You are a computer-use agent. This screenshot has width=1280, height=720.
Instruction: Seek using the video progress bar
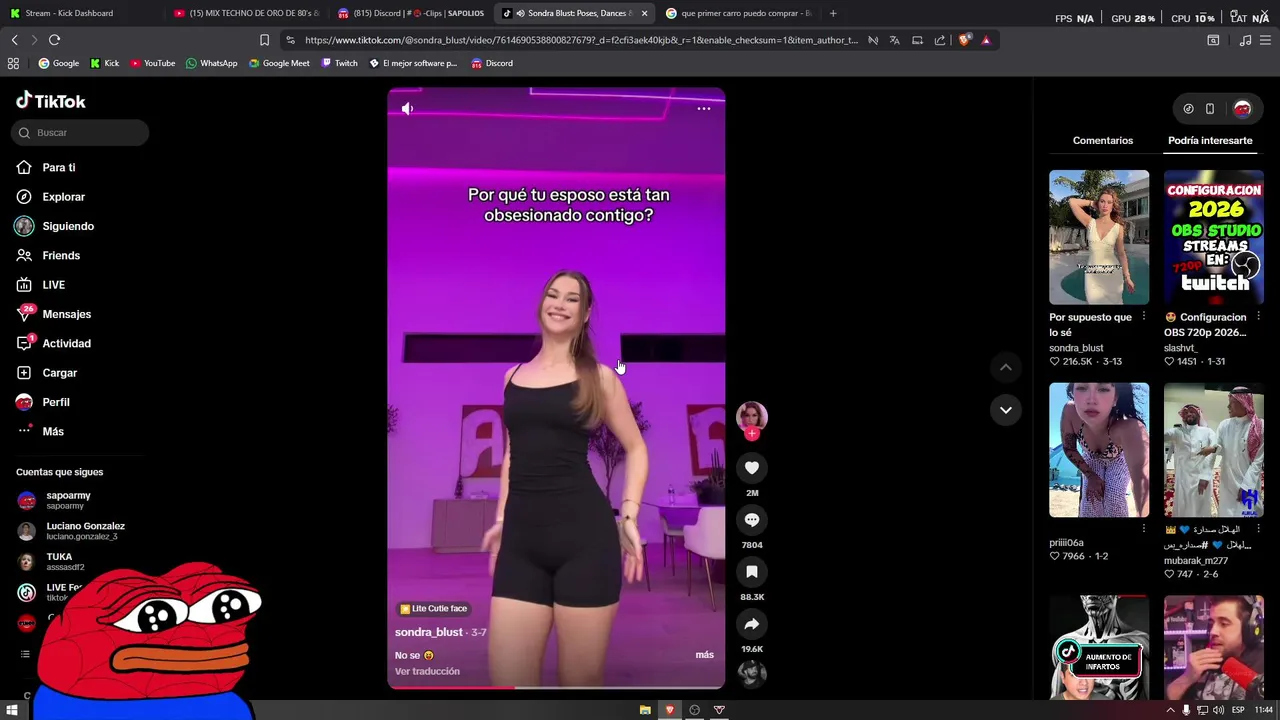pos(556,687)
